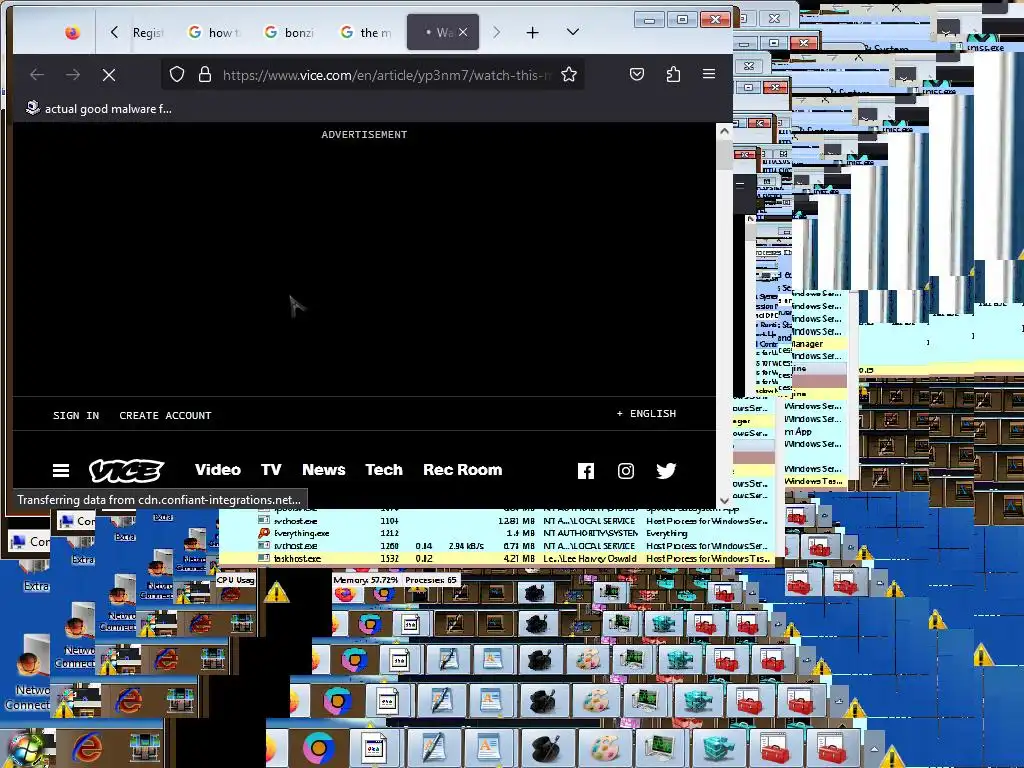
Task: Visit Vice's Facebook page icon
Action: pos(586,471)
